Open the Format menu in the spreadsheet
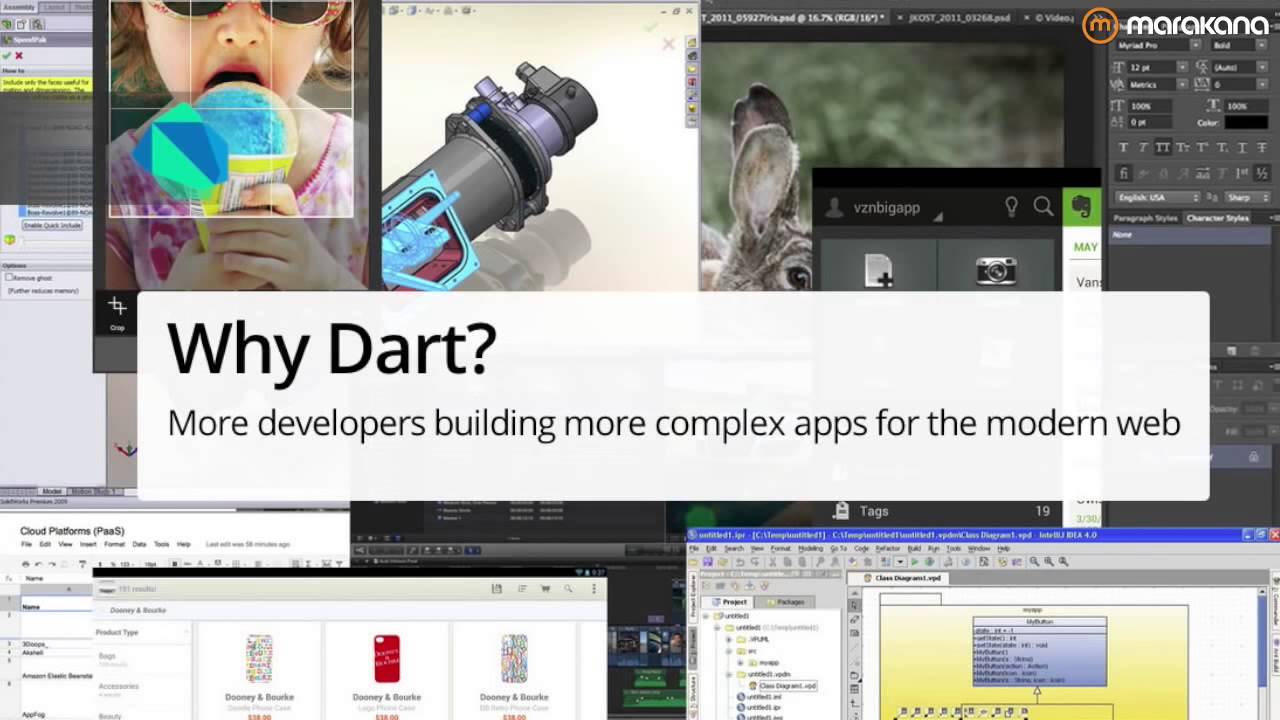Screen dimensions: 1280x720 click(x=115, y=544)
